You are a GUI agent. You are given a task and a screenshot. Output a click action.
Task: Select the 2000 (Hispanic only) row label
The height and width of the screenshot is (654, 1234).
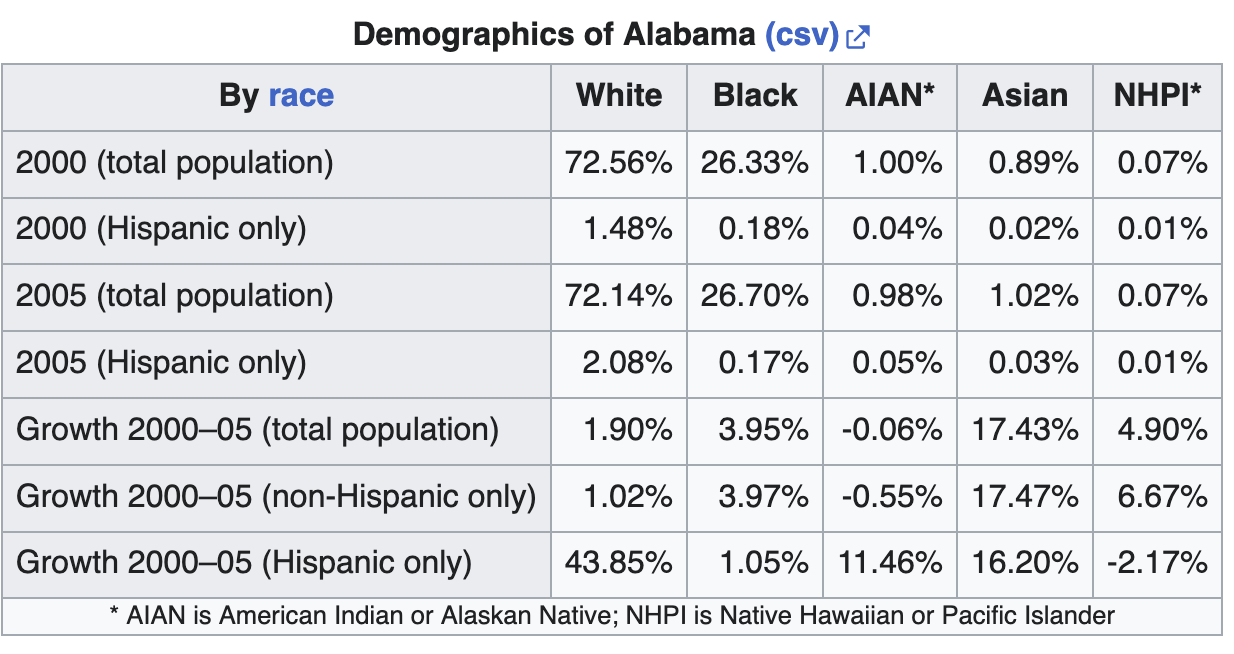[x=161, y=229]
